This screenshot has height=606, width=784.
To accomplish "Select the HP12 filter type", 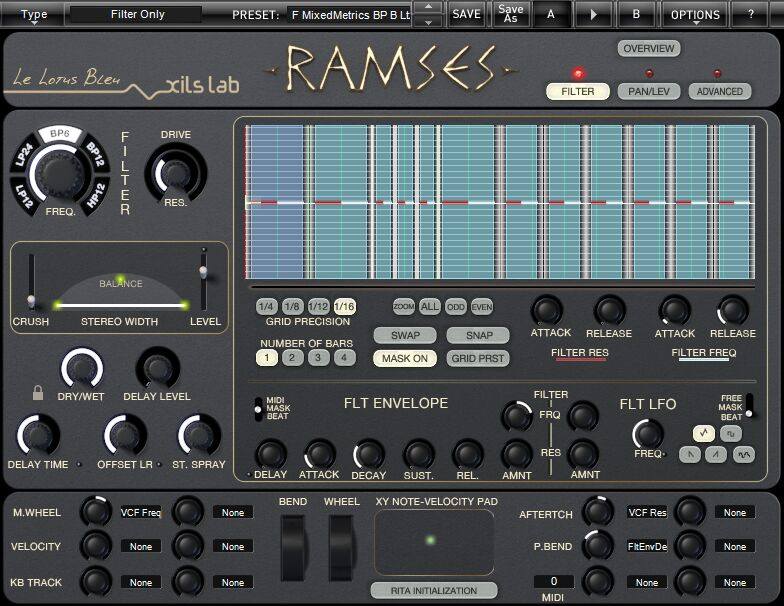I will (x=96, y=196).
